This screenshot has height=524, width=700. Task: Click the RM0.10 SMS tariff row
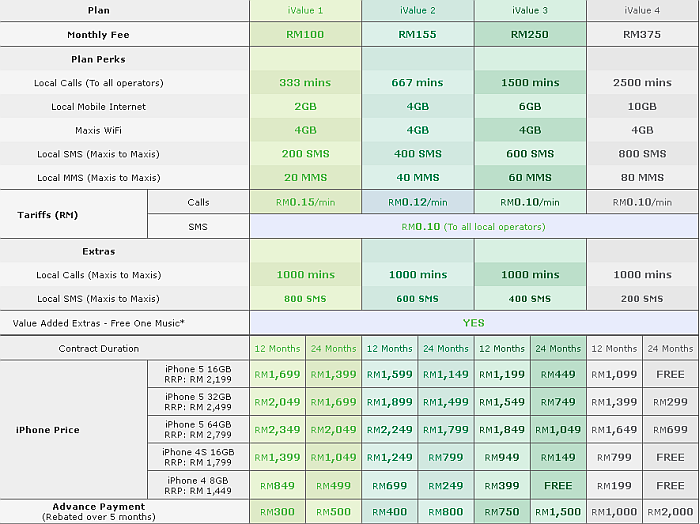click(473, 227)
